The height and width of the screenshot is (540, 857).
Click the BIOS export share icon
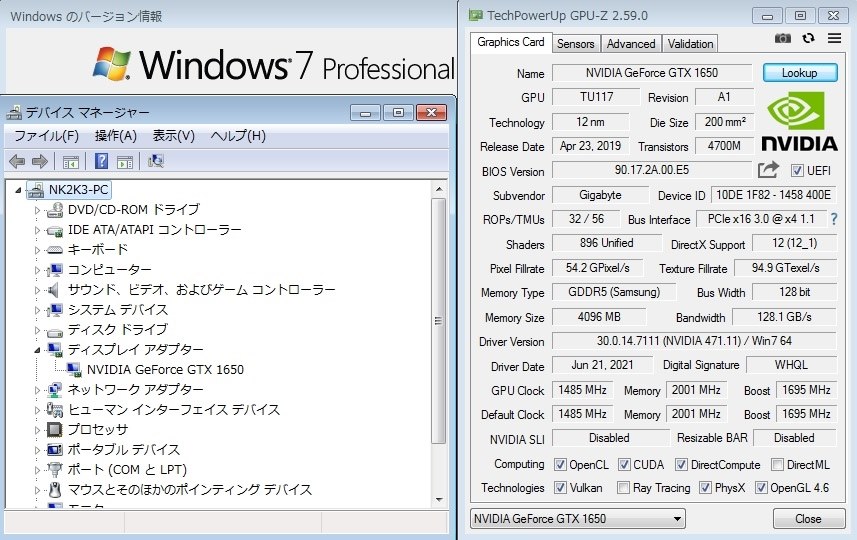pyautogui.click(x=768, y=170)
